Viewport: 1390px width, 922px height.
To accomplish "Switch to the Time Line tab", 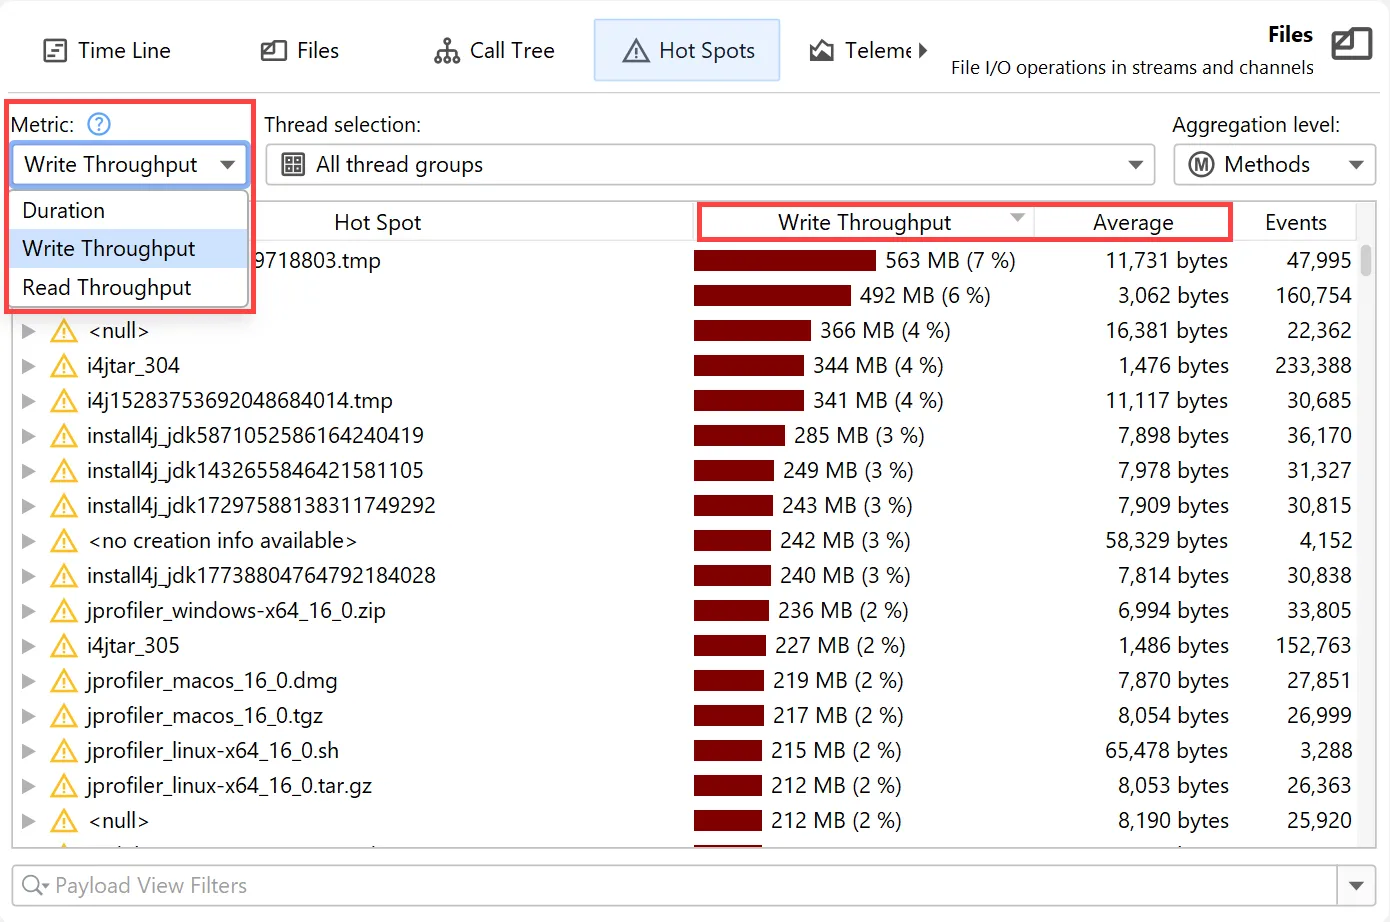I will 107,51.
